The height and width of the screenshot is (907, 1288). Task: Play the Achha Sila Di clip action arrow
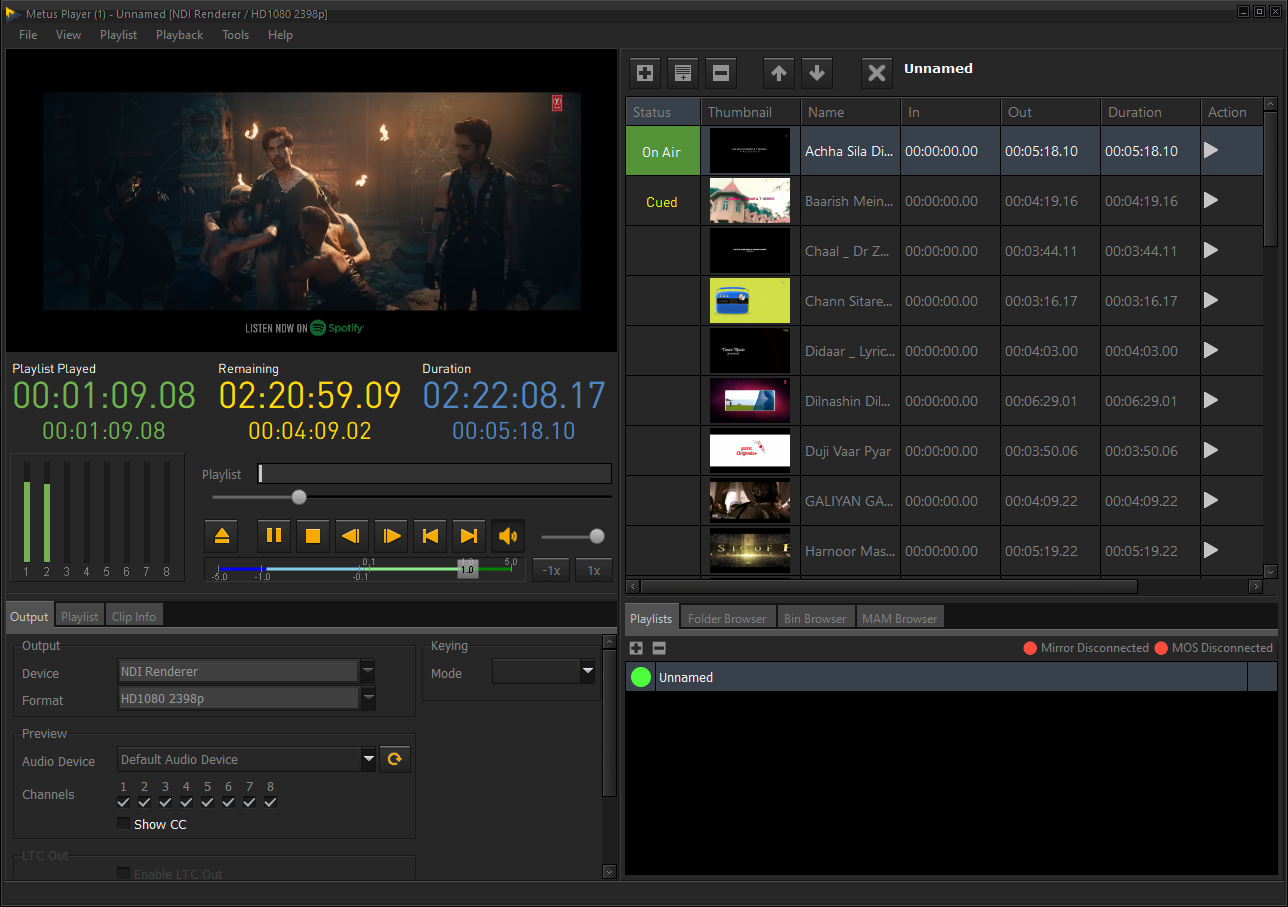pyautogui.click(x=1211, y=150)
